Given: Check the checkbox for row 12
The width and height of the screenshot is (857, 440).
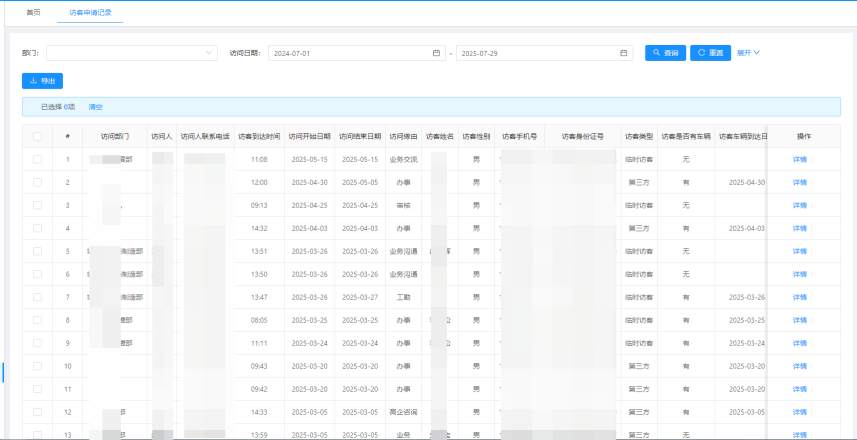Looking at the screenshot, I should click(37, 412).
